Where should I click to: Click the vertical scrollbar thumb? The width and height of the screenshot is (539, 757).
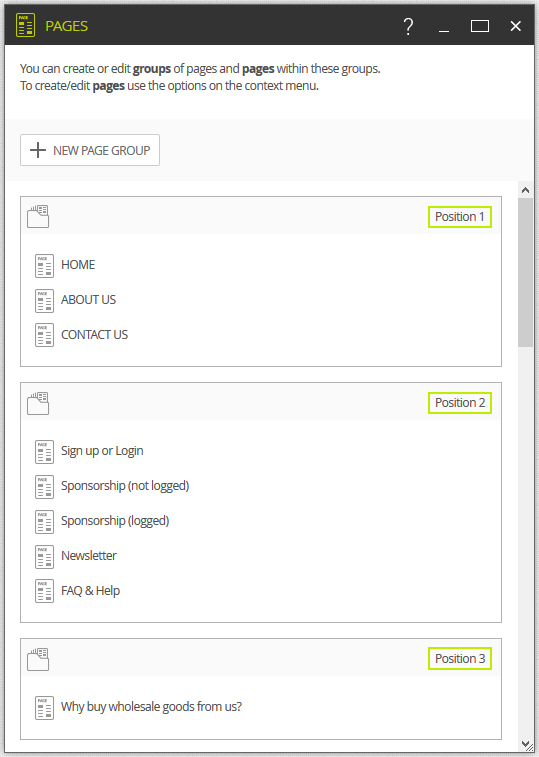pos(525,272)
